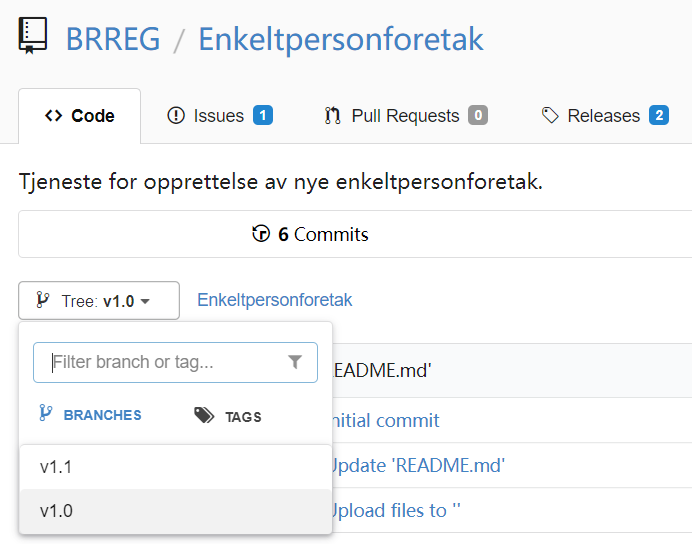692x544 pixels.
Task: Click the Code angle-brackets icon
Action: [x=53, y=116]
